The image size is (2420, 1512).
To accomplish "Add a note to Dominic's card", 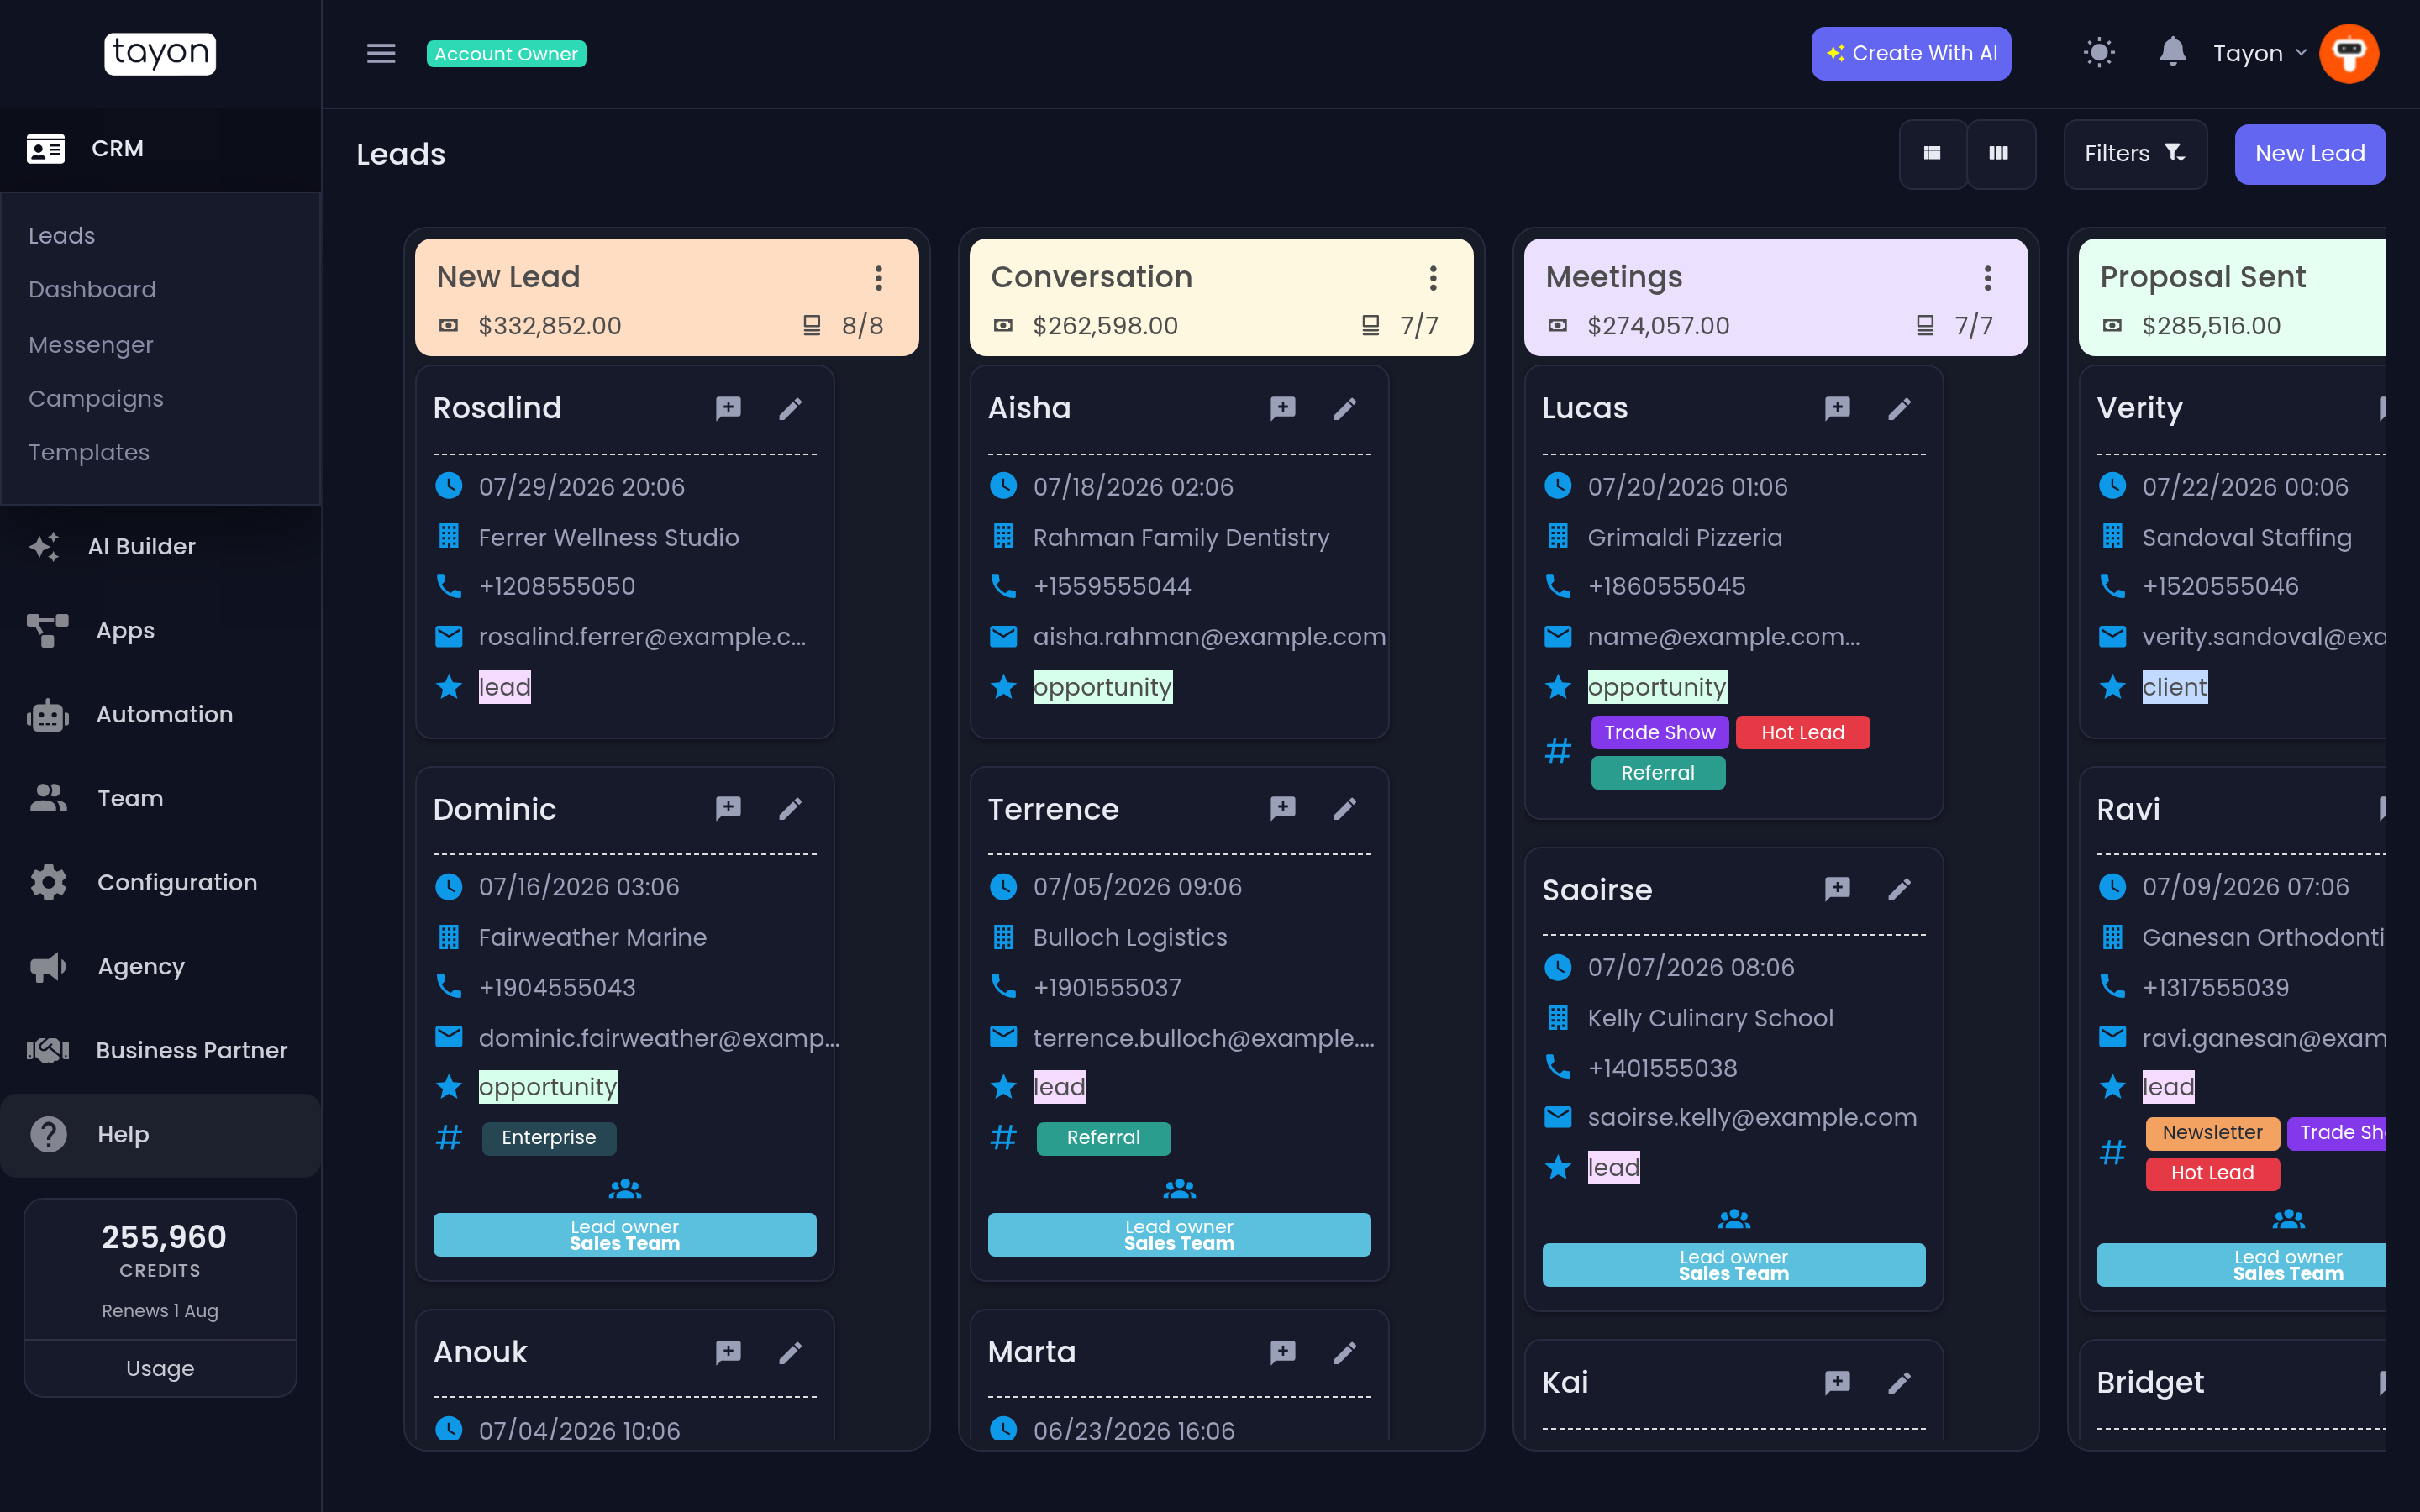I will tap(728, 808).
